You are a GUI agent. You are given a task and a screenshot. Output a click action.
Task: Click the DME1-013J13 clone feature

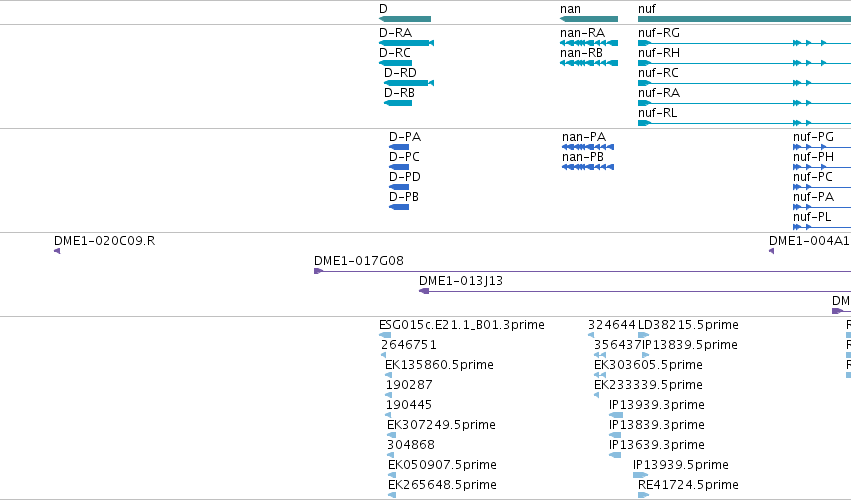tap(635, 291)
